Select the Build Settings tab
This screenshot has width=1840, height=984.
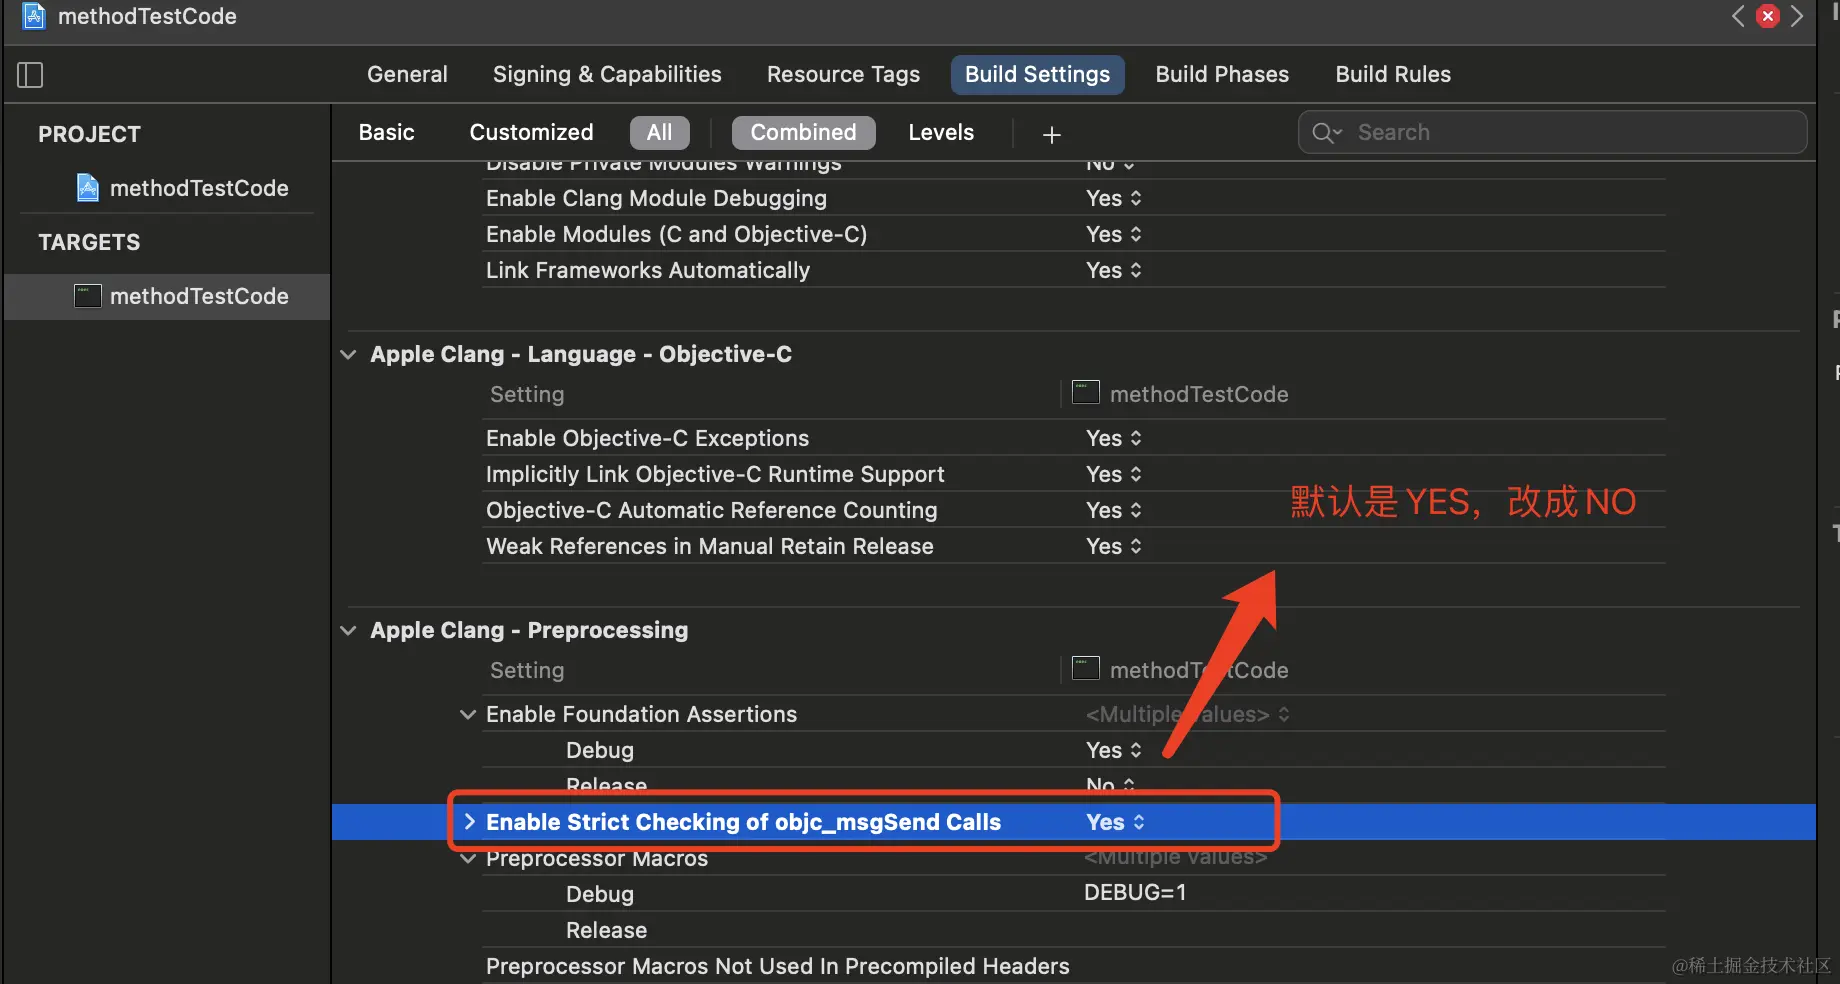pos(1037,75)
